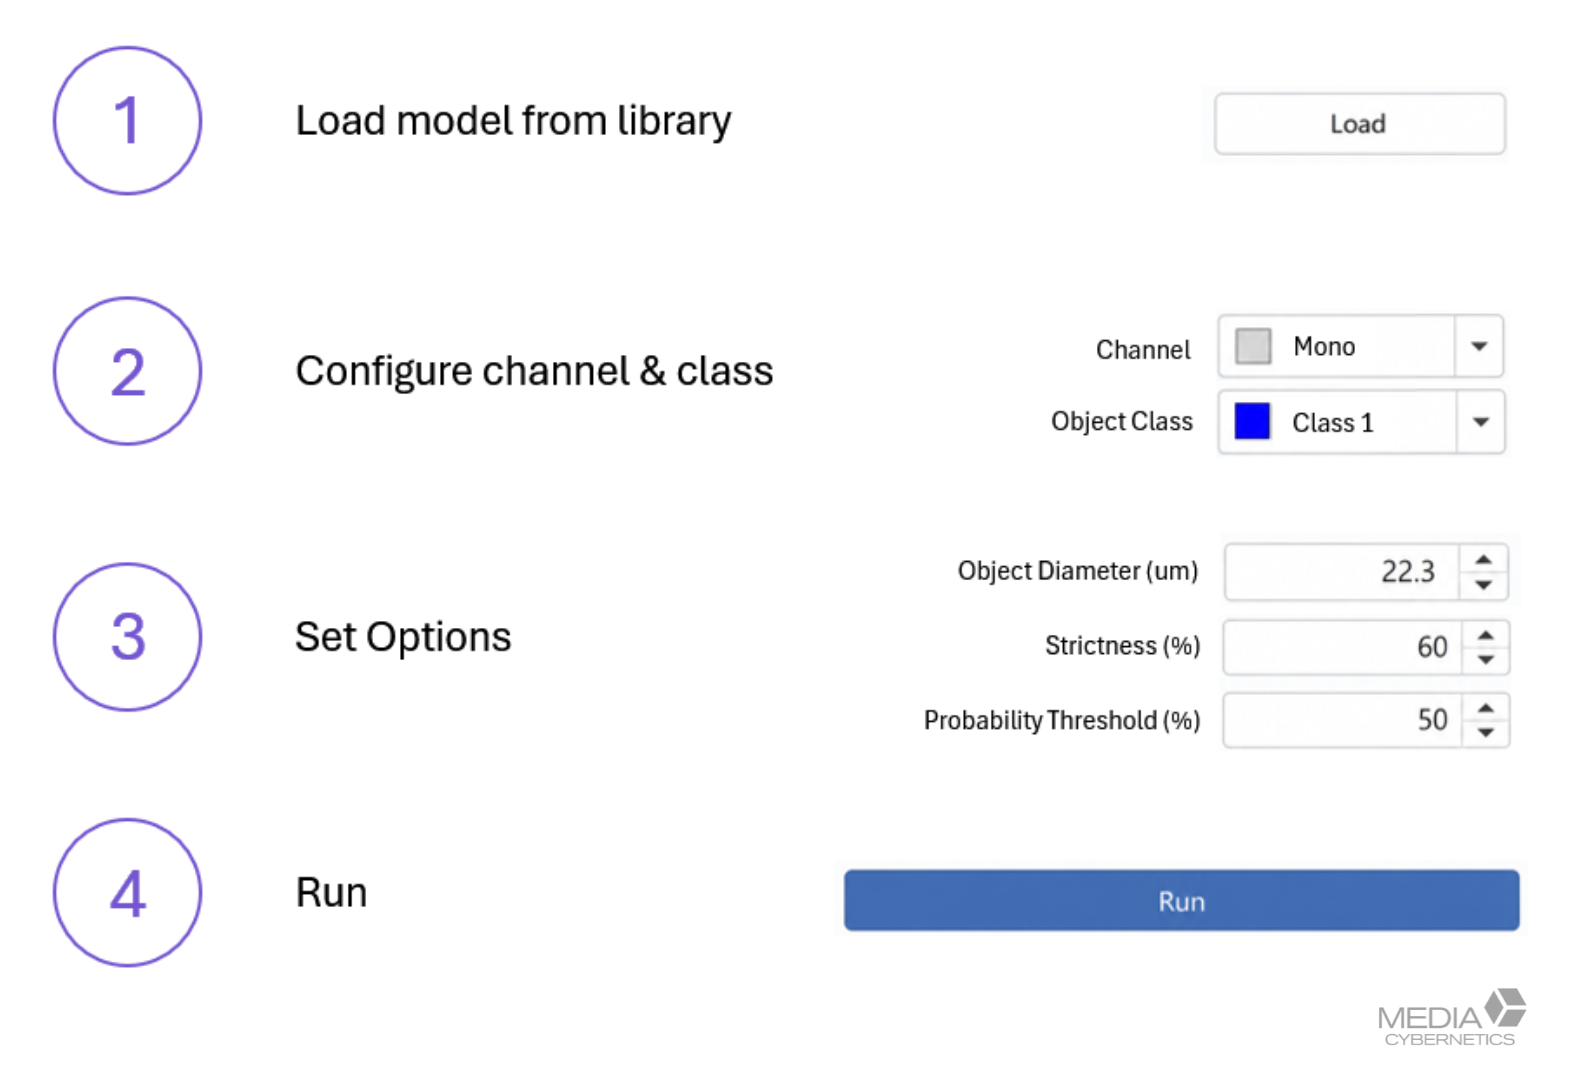The height and width of the screenshot is (1080, 1578).
Task: Start the analysis with the Run button
Action: click(x=1181, y=901)
